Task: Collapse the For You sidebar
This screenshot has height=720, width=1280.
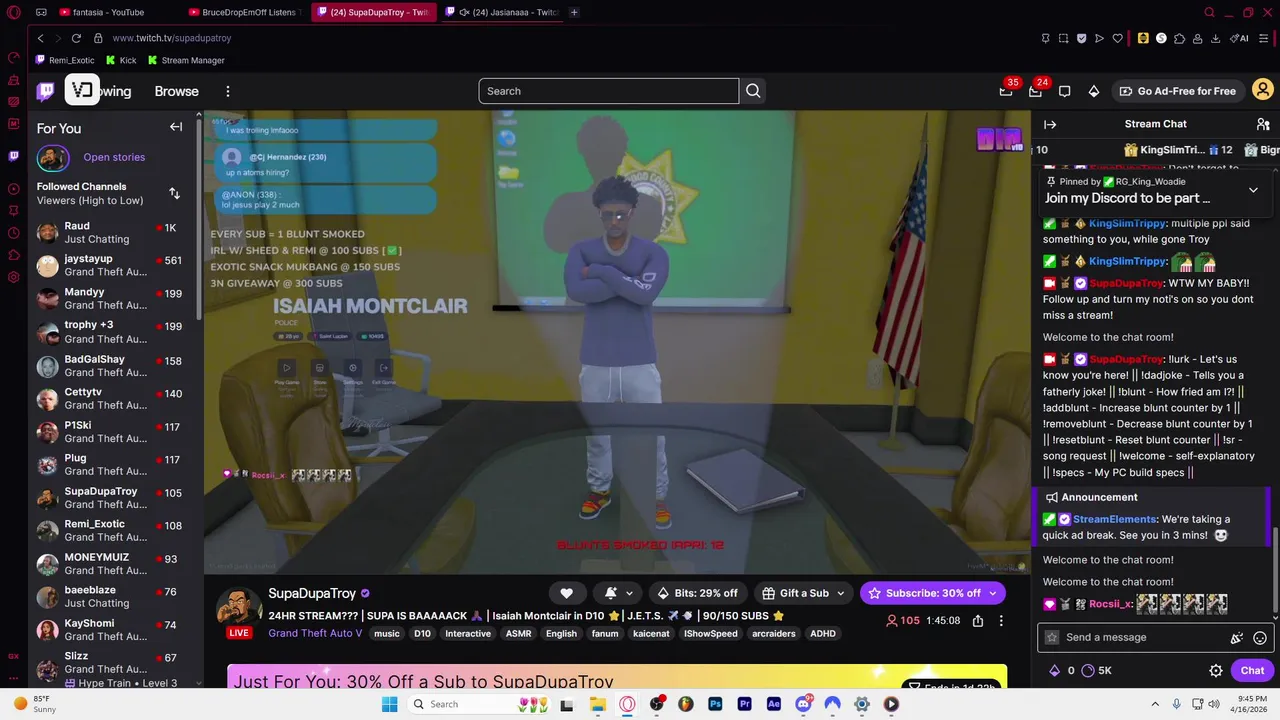Action: [176, 127]
